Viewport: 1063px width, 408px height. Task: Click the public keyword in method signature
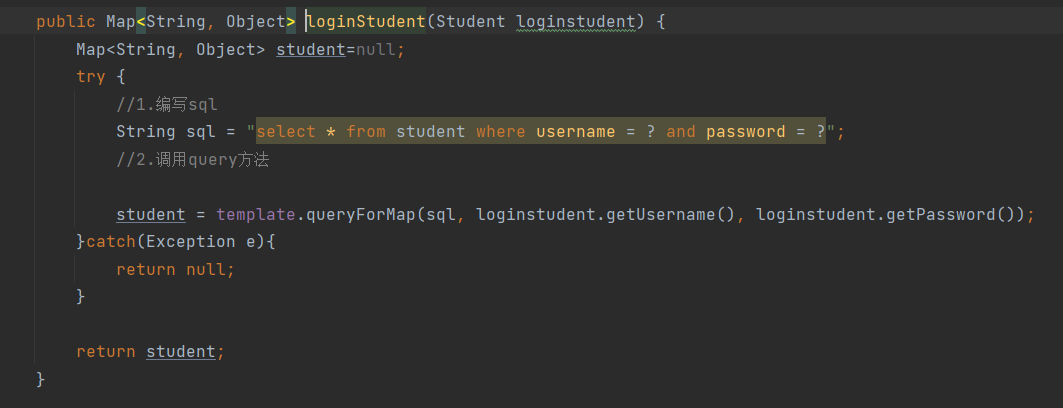[66, 21]
